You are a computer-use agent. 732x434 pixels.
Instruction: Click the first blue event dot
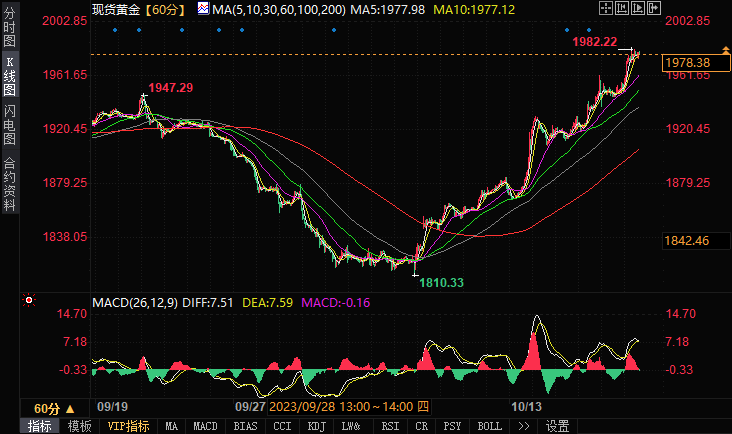point(116,30)
